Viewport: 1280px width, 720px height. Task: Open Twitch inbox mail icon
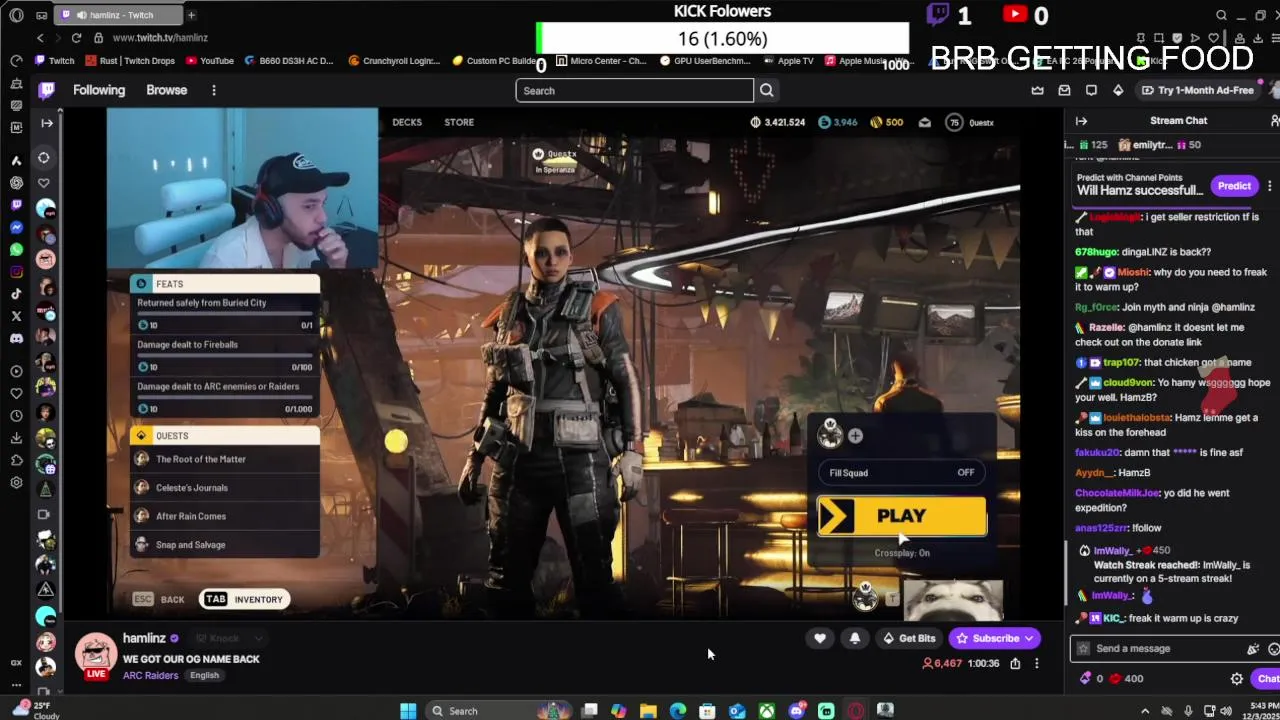[1064, 90]
